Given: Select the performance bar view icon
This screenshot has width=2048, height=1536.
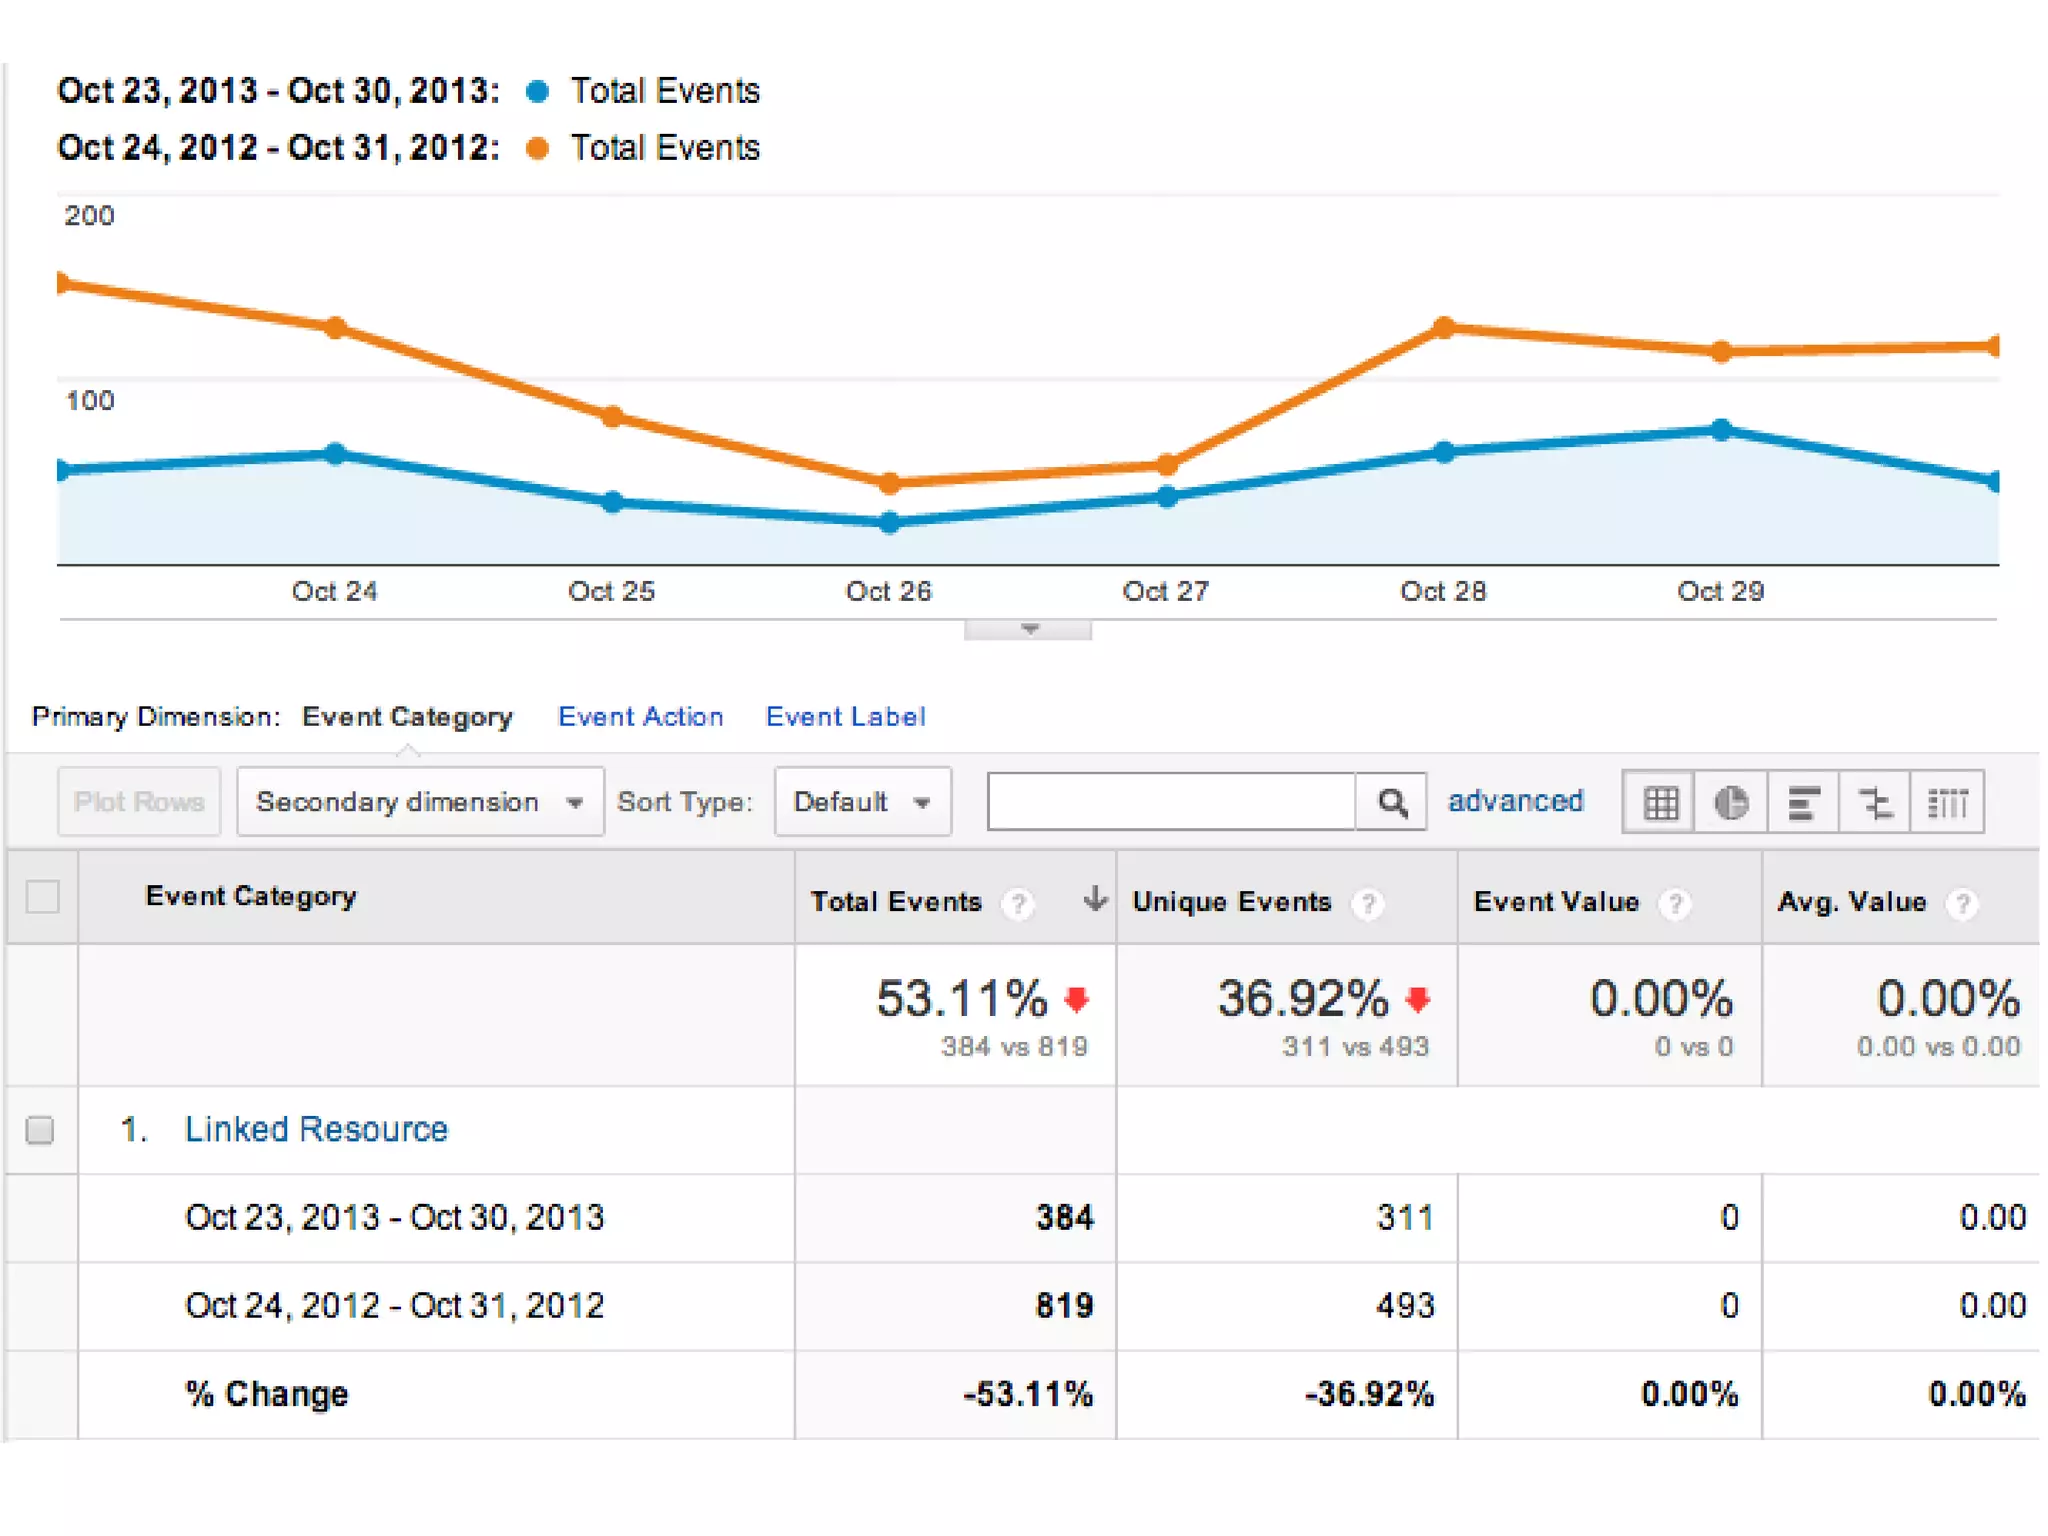Looking at the screenshot, I should point(1803,803).
